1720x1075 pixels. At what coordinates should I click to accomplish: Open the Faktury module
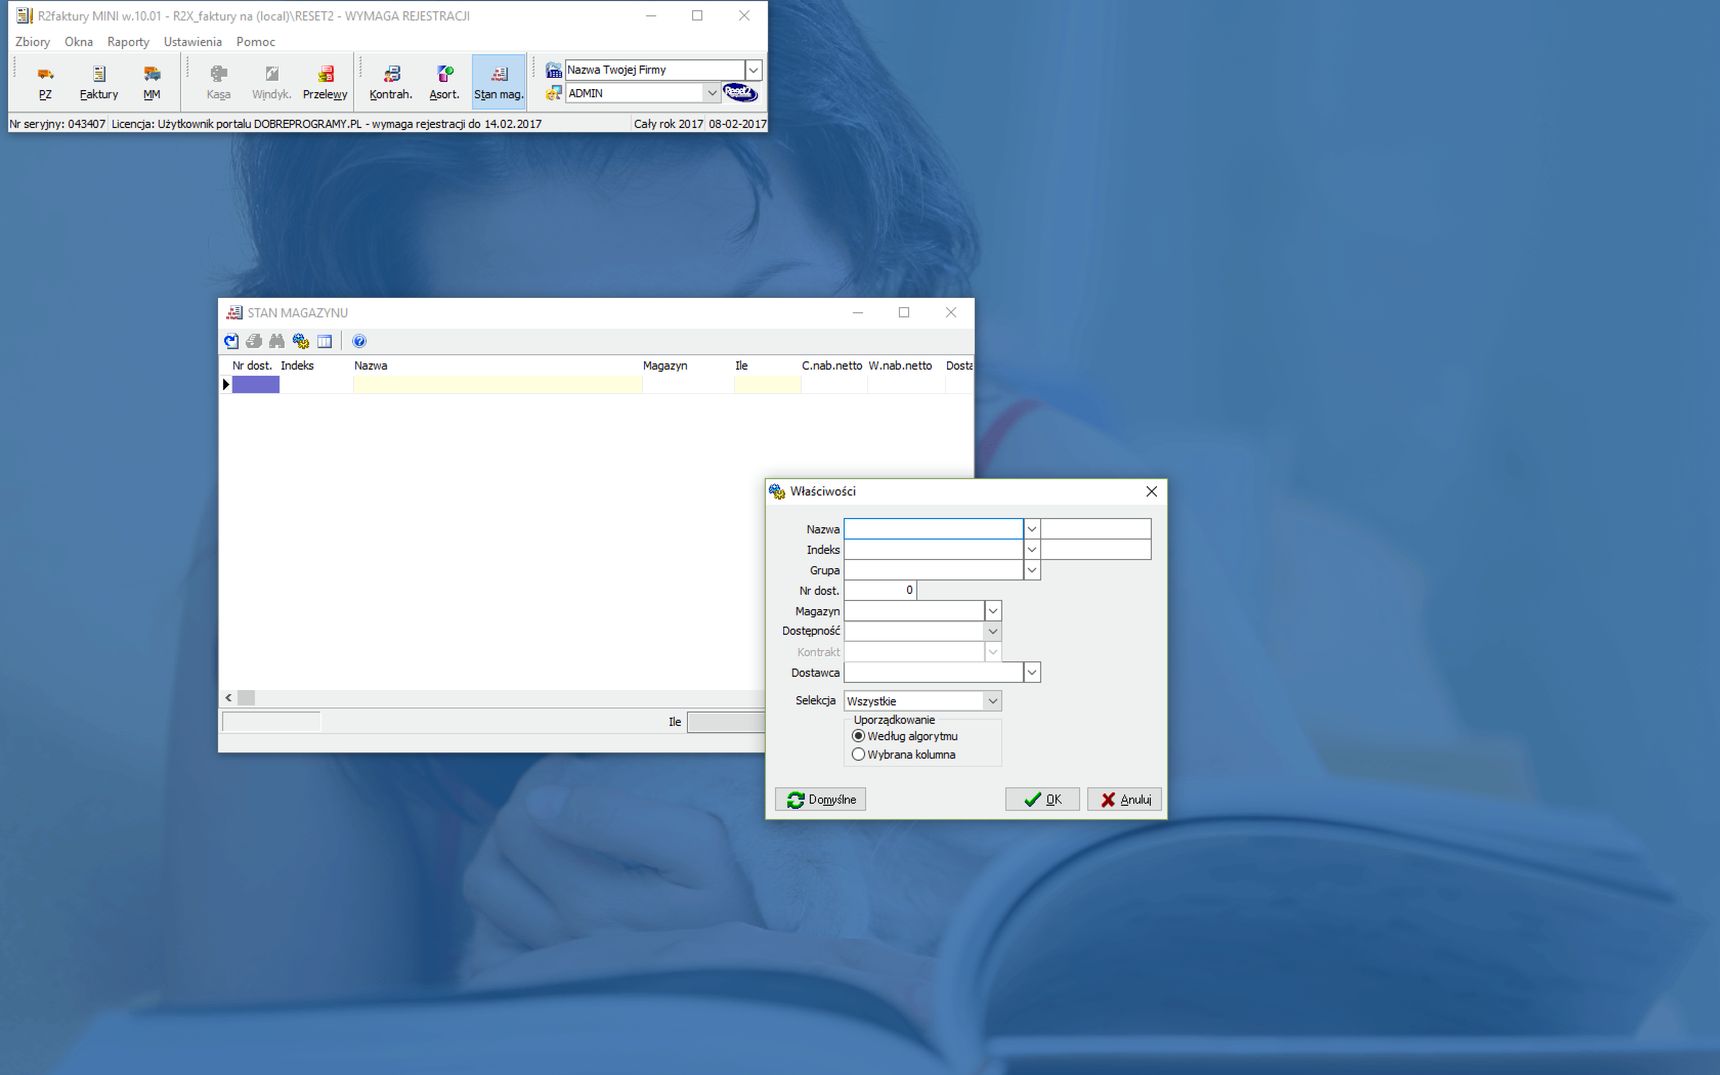coord(99,81)
